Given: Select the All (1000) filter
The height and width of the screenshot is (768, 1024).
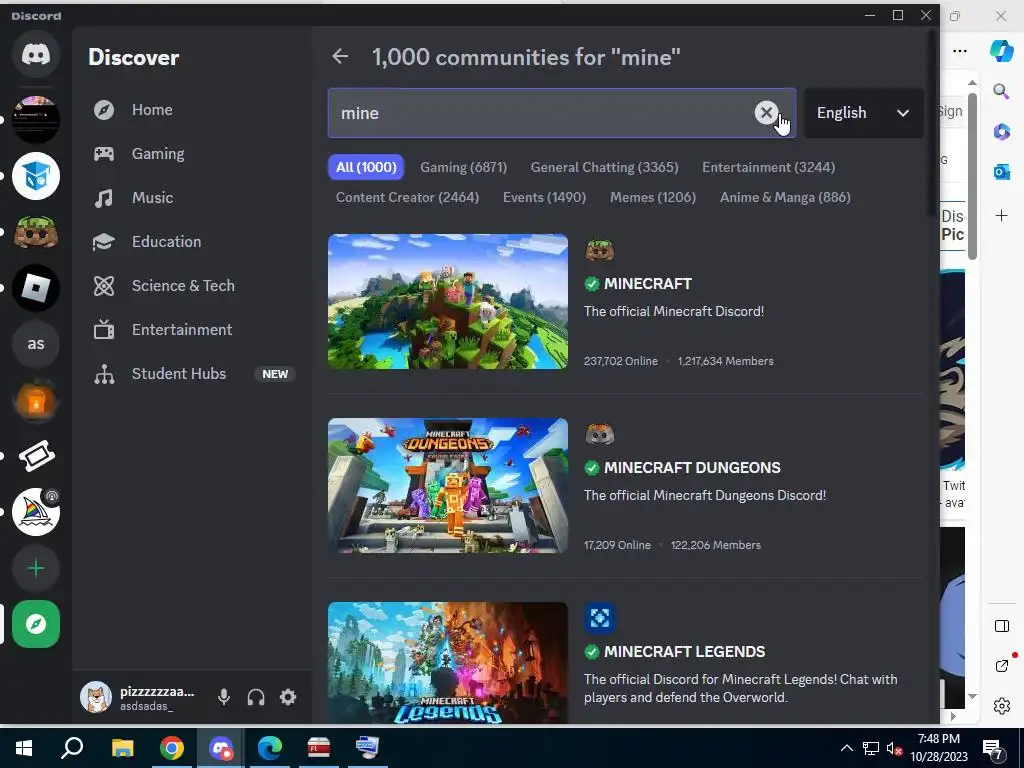Looking at the screenshot, I should click(x=366, y=167).
